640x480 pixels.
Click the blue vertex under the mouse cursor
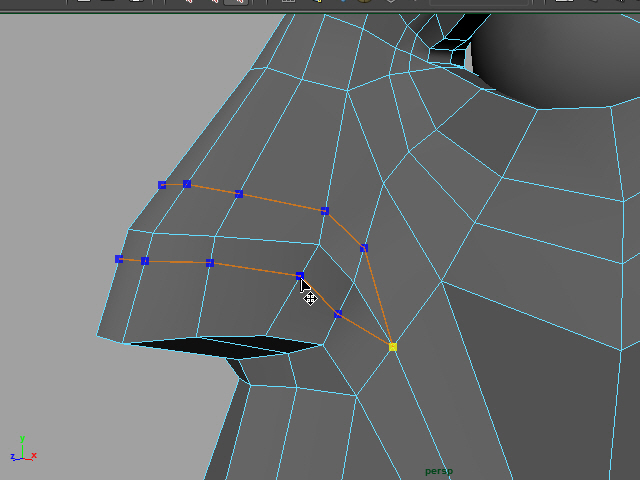pos(300,276)
